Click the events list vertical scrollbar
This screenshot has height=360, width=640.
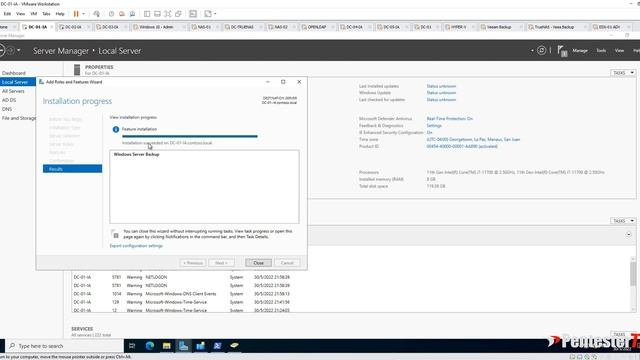click(x=633, y=284)
